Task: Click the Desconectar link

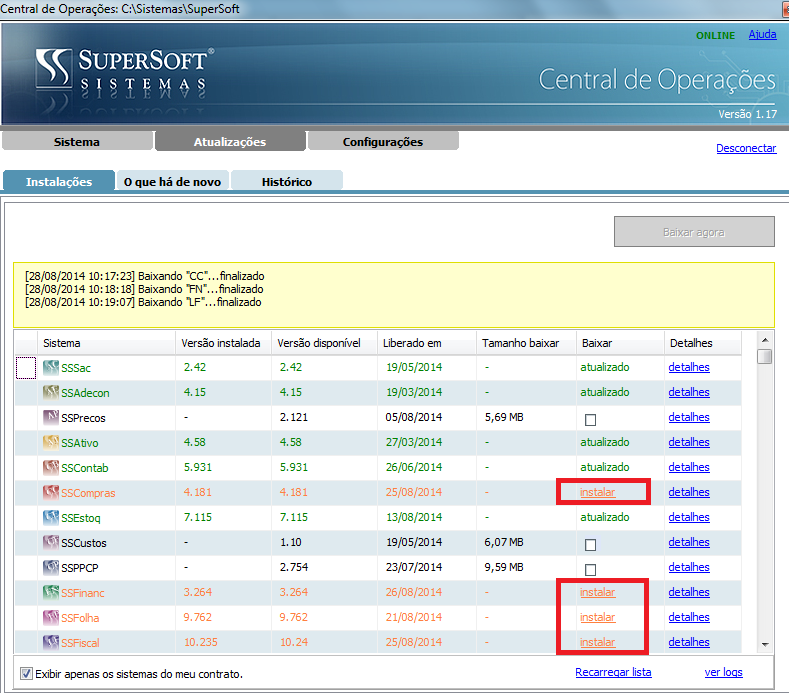Action: click(x=746, y=148)
